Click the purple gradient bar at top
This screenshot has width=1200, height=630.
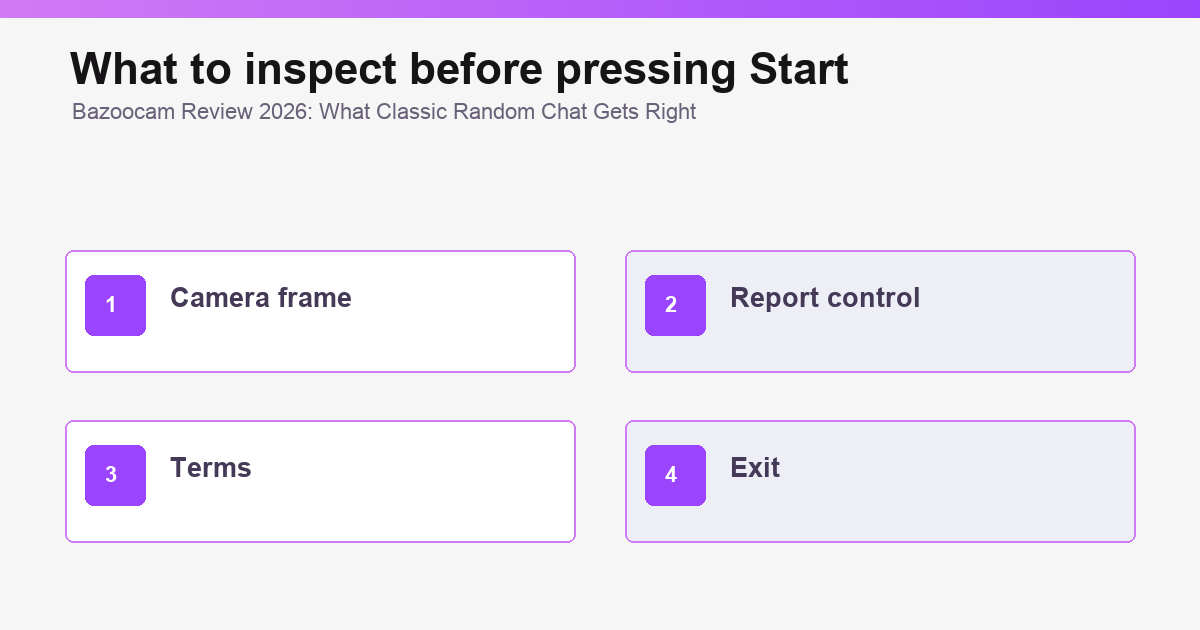600,9
